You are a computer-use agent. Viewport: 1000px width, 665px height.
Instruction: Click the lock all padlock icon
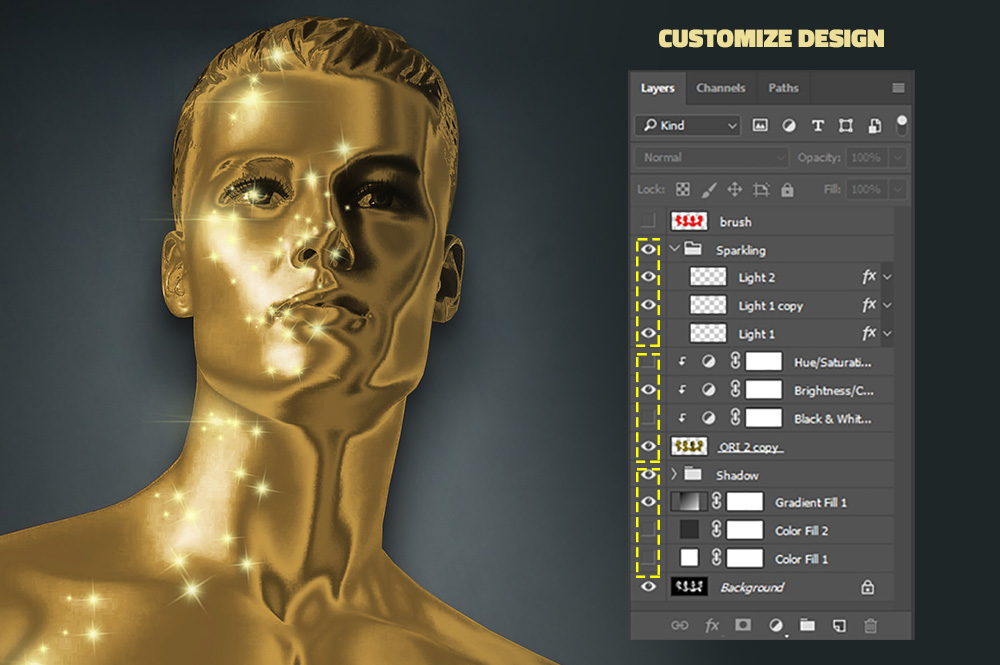tap(787, 189)
